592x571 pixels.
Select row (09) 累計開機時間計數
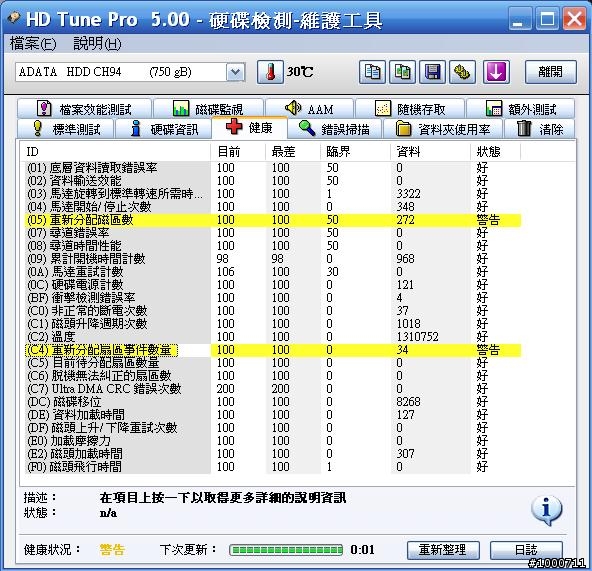pos(273,259)
